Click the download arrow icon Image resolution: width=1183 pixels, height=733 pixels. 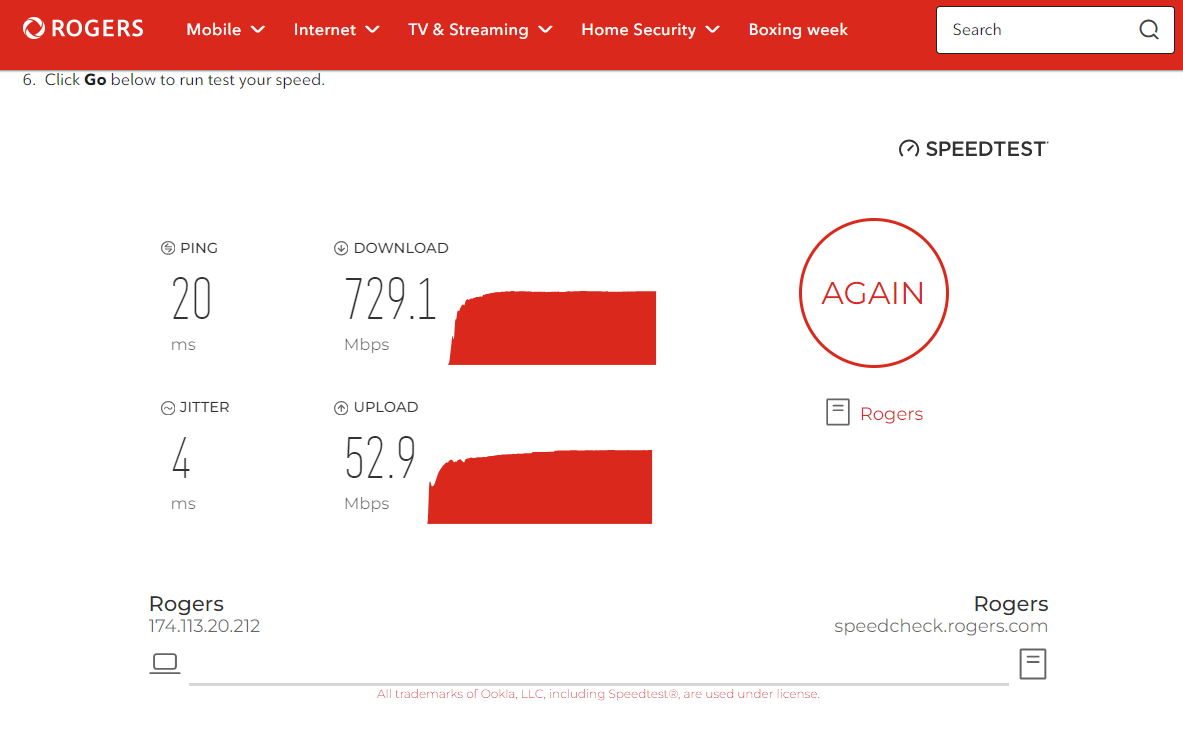point(341,248)
